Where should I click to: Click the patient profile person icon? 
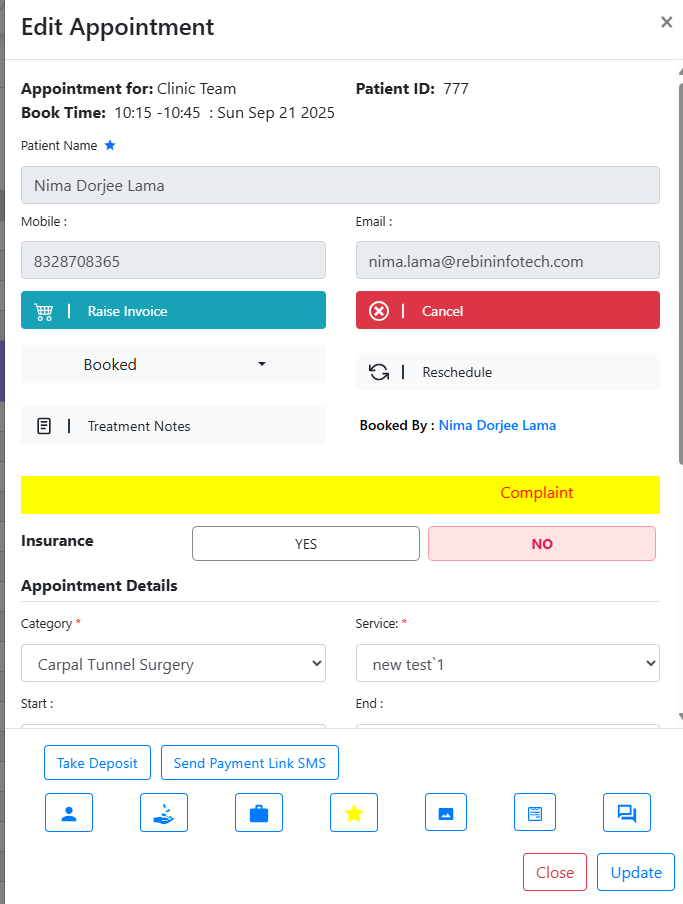(69, 813)
